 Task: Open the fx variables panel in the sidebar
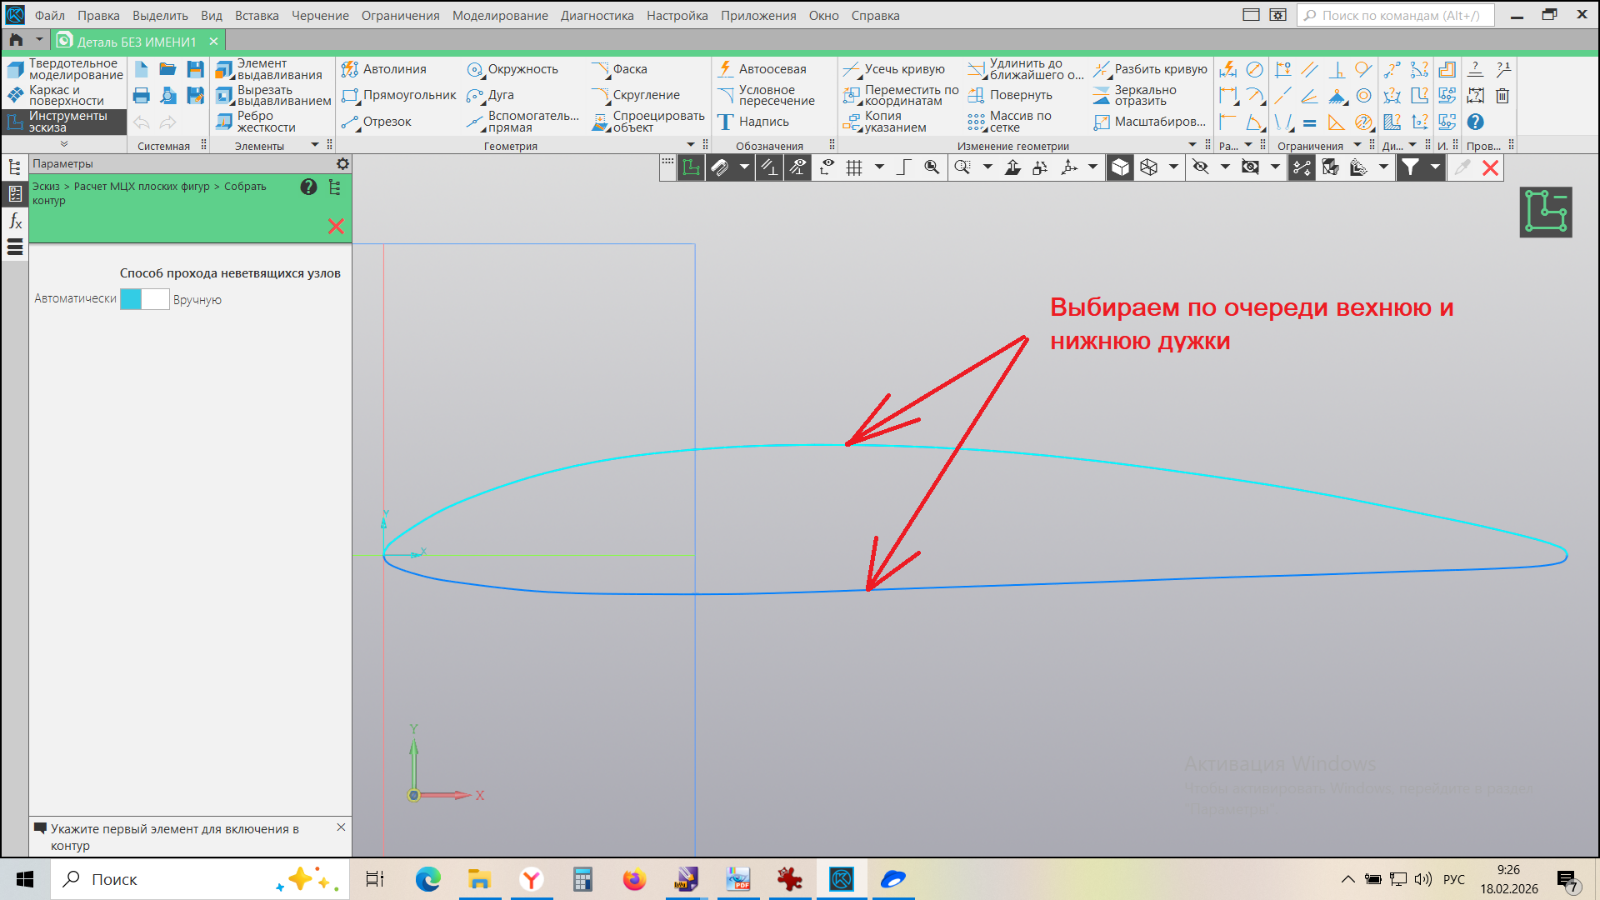click(15, 221)
